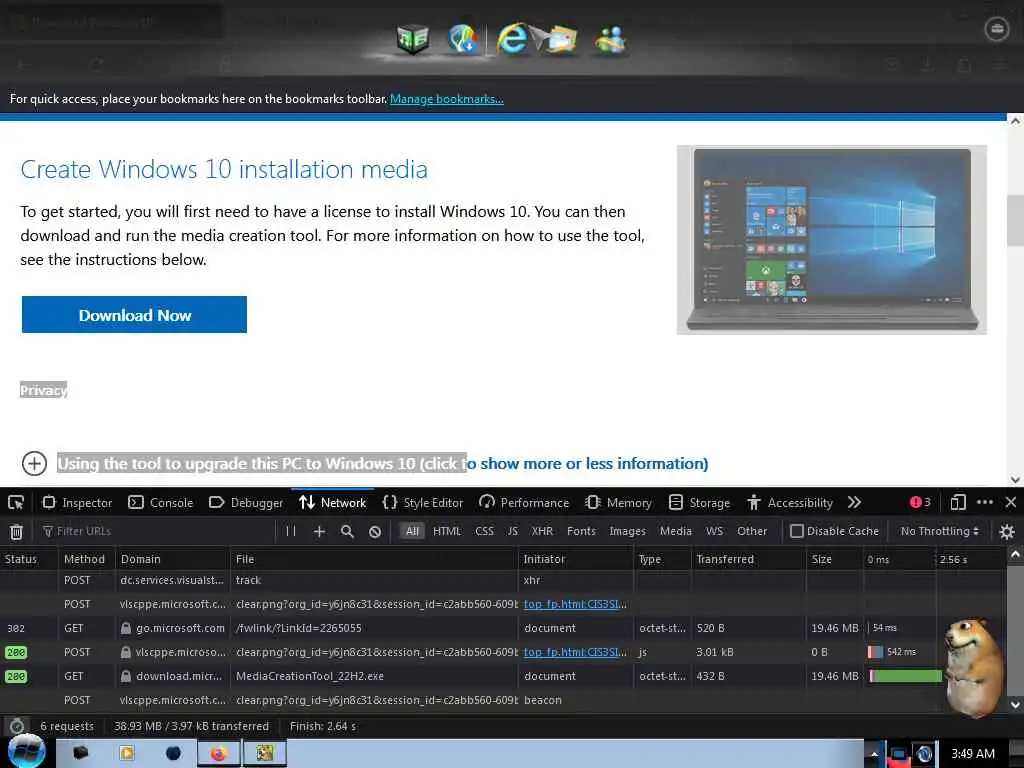Click the page vertical scrollbar down arrow
The width and height of the screenshot is (1024, 768).
1015,479
